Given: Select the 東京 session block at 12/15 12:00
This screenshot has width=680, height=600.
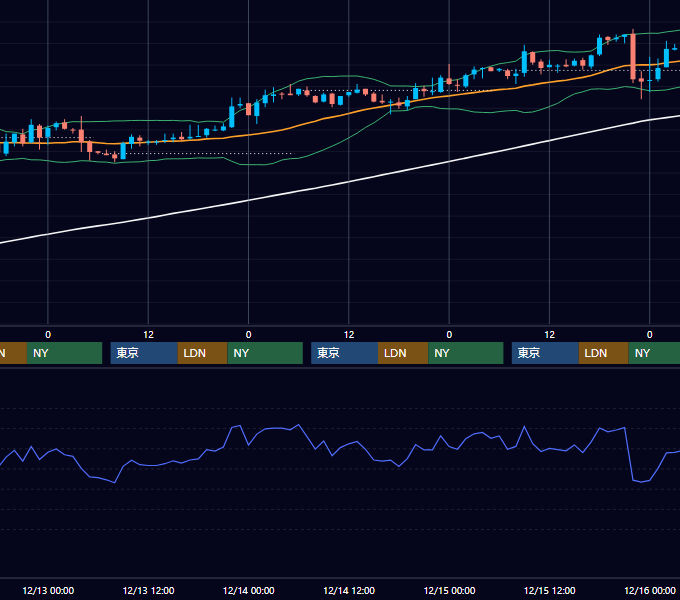Looking at the screenshot, I should [545, 353].
